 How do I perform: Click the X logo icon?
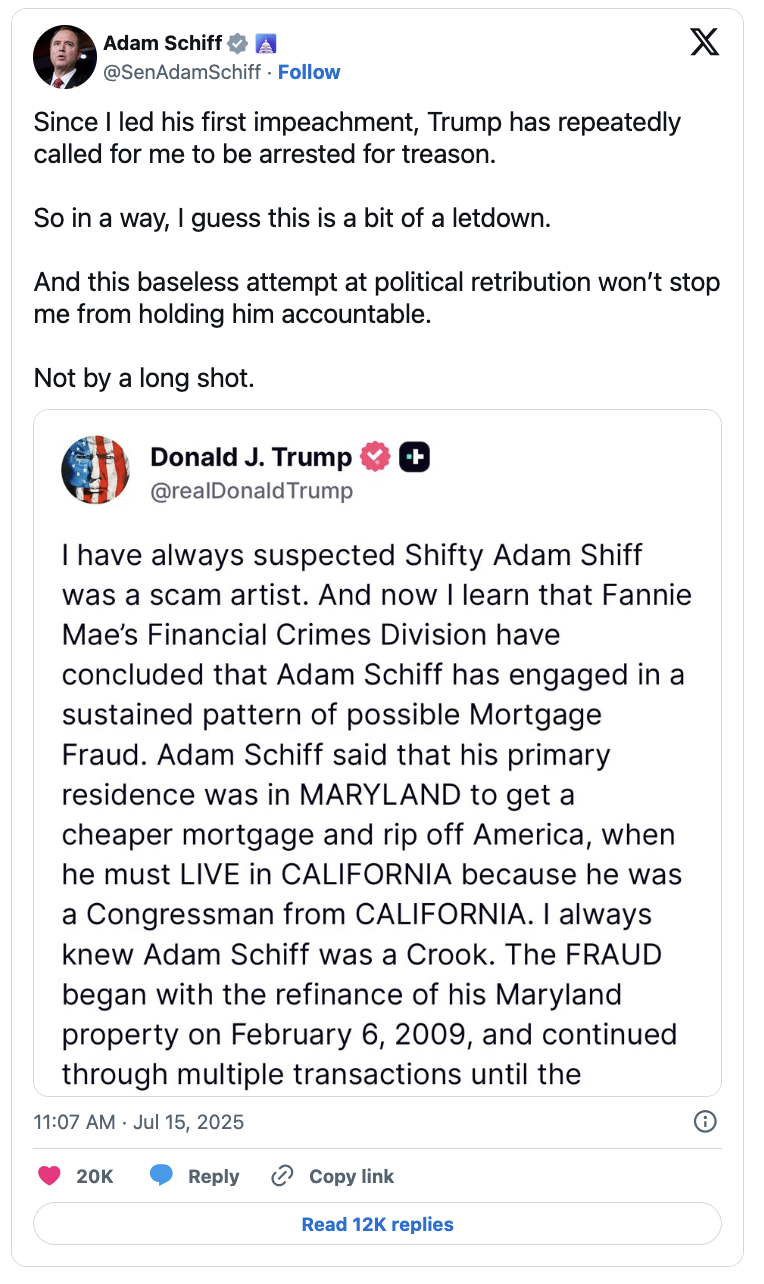(705, 42)
